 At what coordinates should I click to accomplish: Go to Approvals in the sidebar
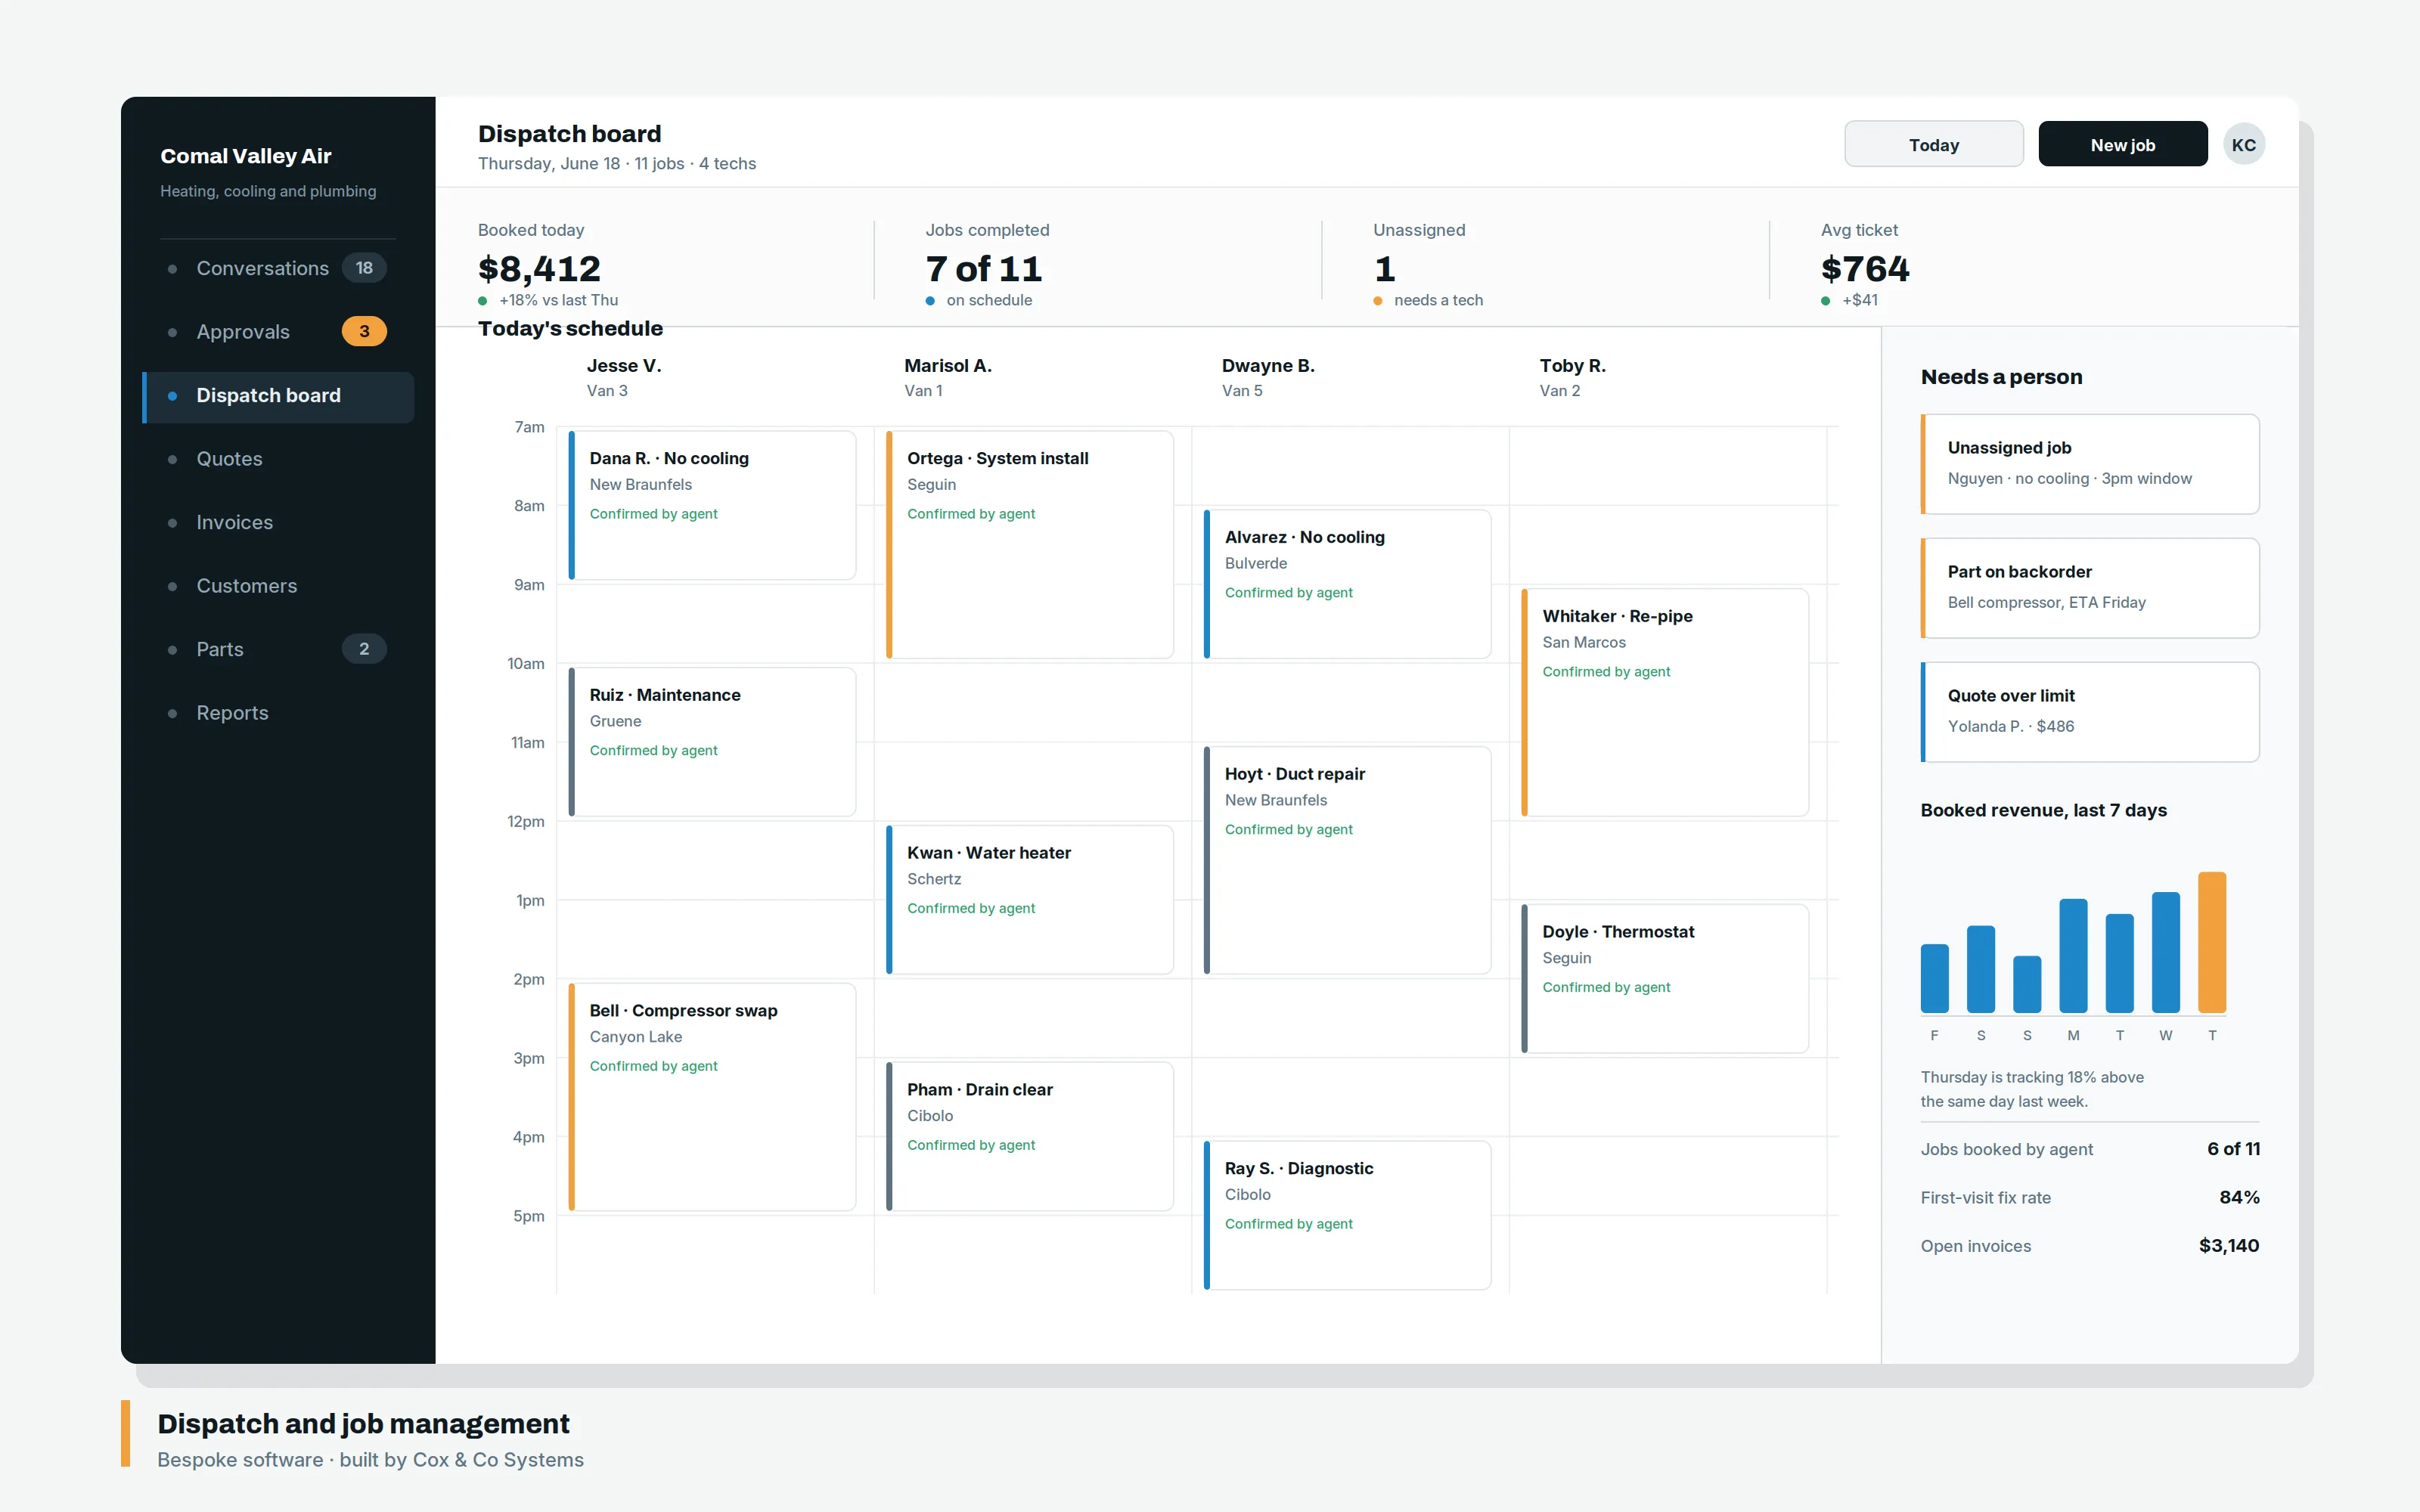pos(278,332)
